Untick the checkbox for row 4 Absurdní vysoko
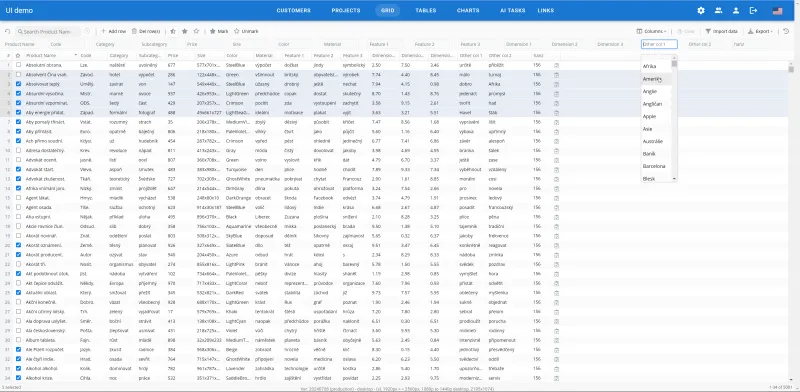The height and width of the screenshot is (392, 800). pyautogui.click(x=18, y=93)
